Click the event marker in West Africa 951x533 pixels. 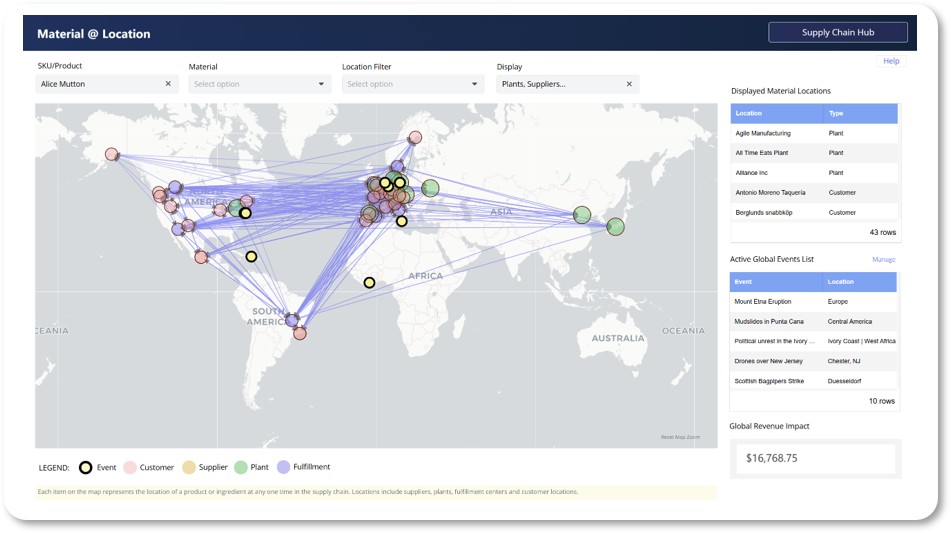(x=369, y=283)
